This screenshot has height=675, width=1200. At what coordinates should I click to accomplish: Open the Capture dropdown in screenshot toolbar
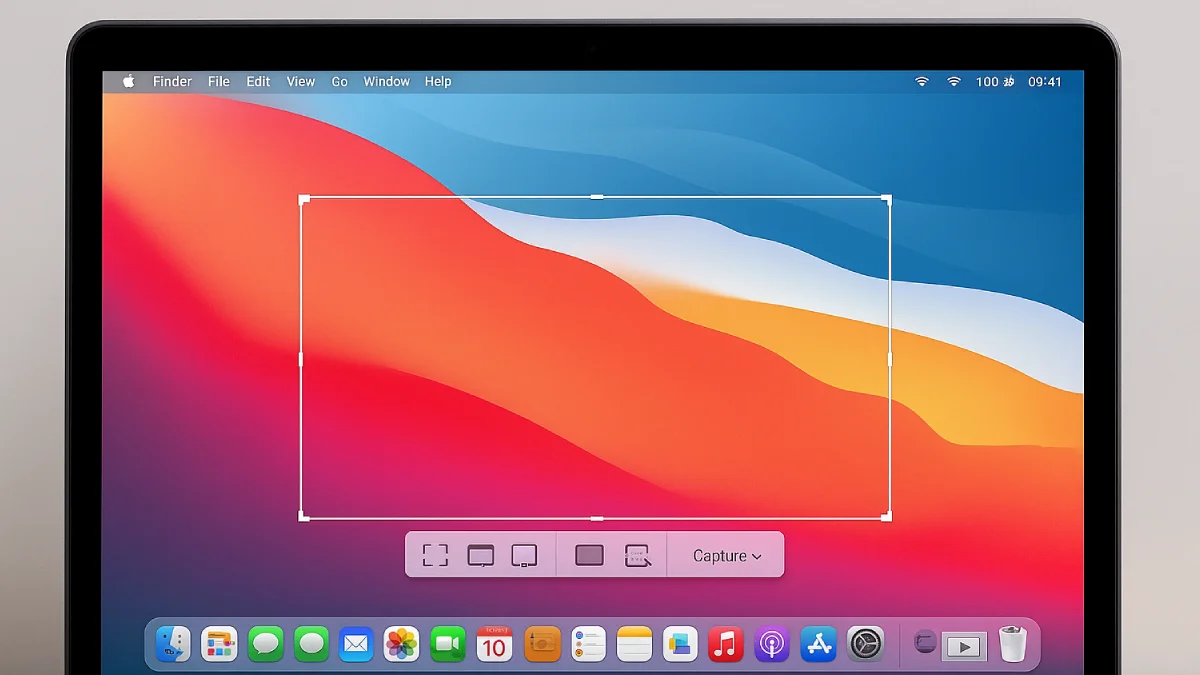tap(727, 556)
